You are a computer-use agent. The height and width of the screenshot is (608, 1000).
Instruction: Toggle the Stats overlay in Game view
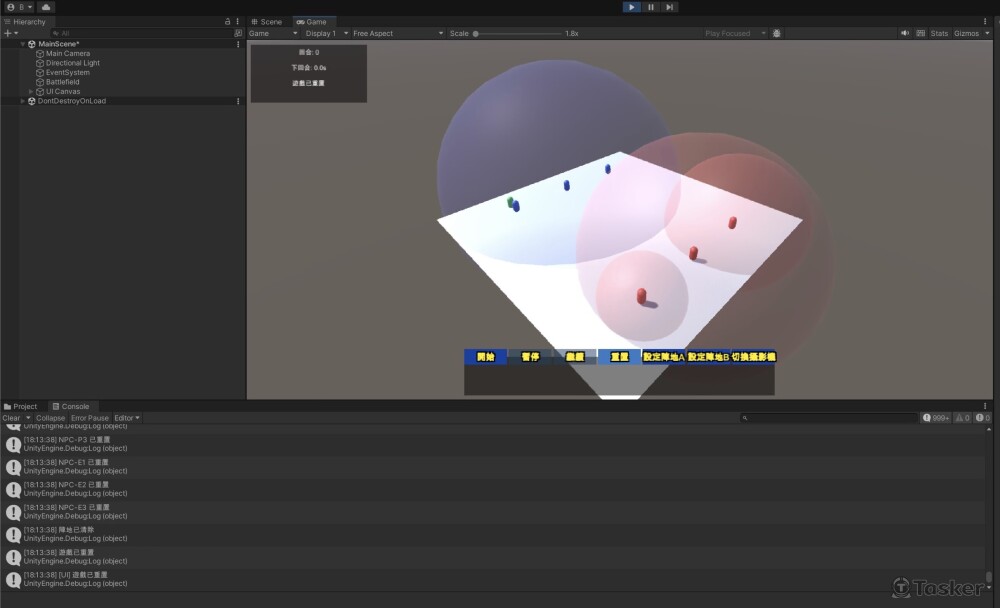pos(939,33)
